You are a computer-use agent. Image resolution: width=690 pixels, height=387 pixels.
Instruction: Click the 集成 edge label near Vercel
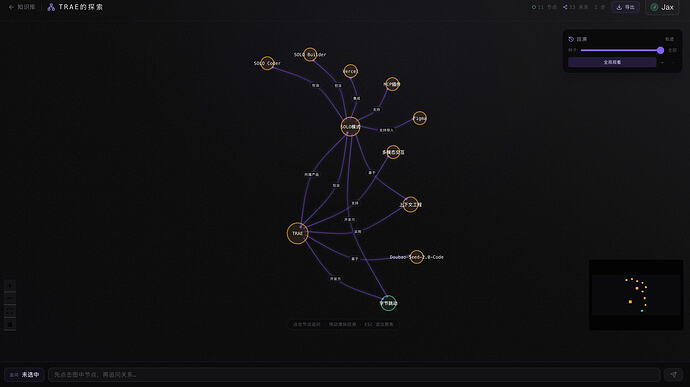[x=356, y=98]
